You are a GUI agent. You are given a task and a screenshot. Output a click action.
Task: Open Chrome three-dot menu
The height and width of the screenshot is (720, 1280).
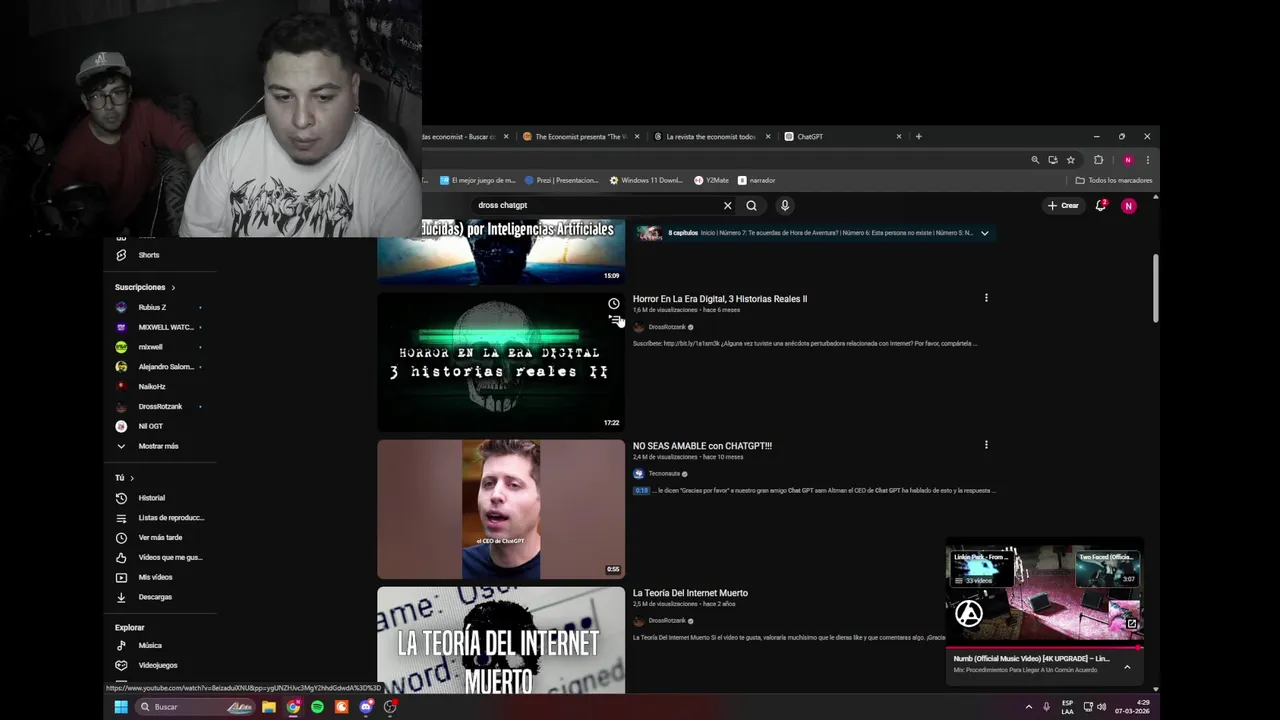pyautogui.click(x=1147, y=160)
